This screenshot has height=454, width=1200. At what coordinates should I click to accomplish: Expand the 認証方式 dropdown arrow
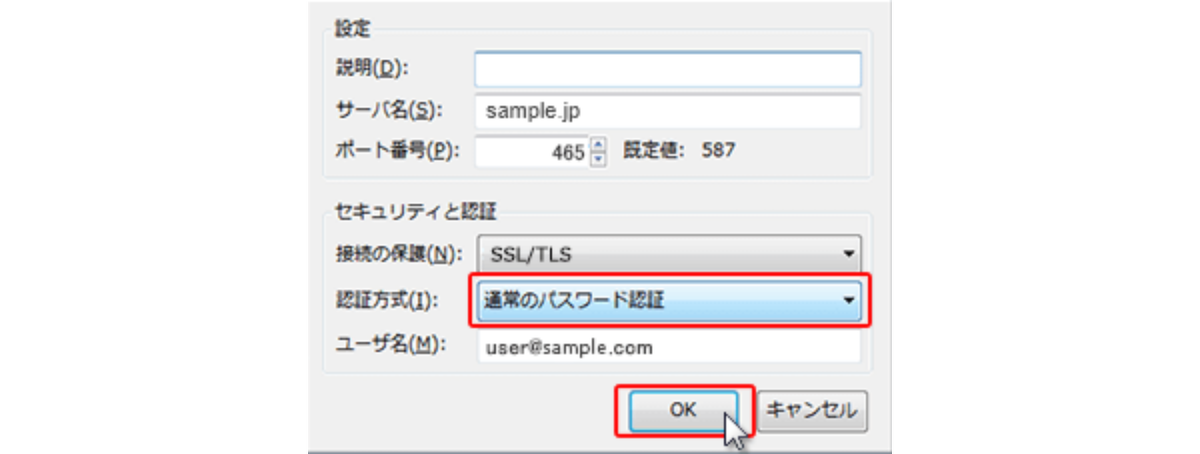pos(848,298)
